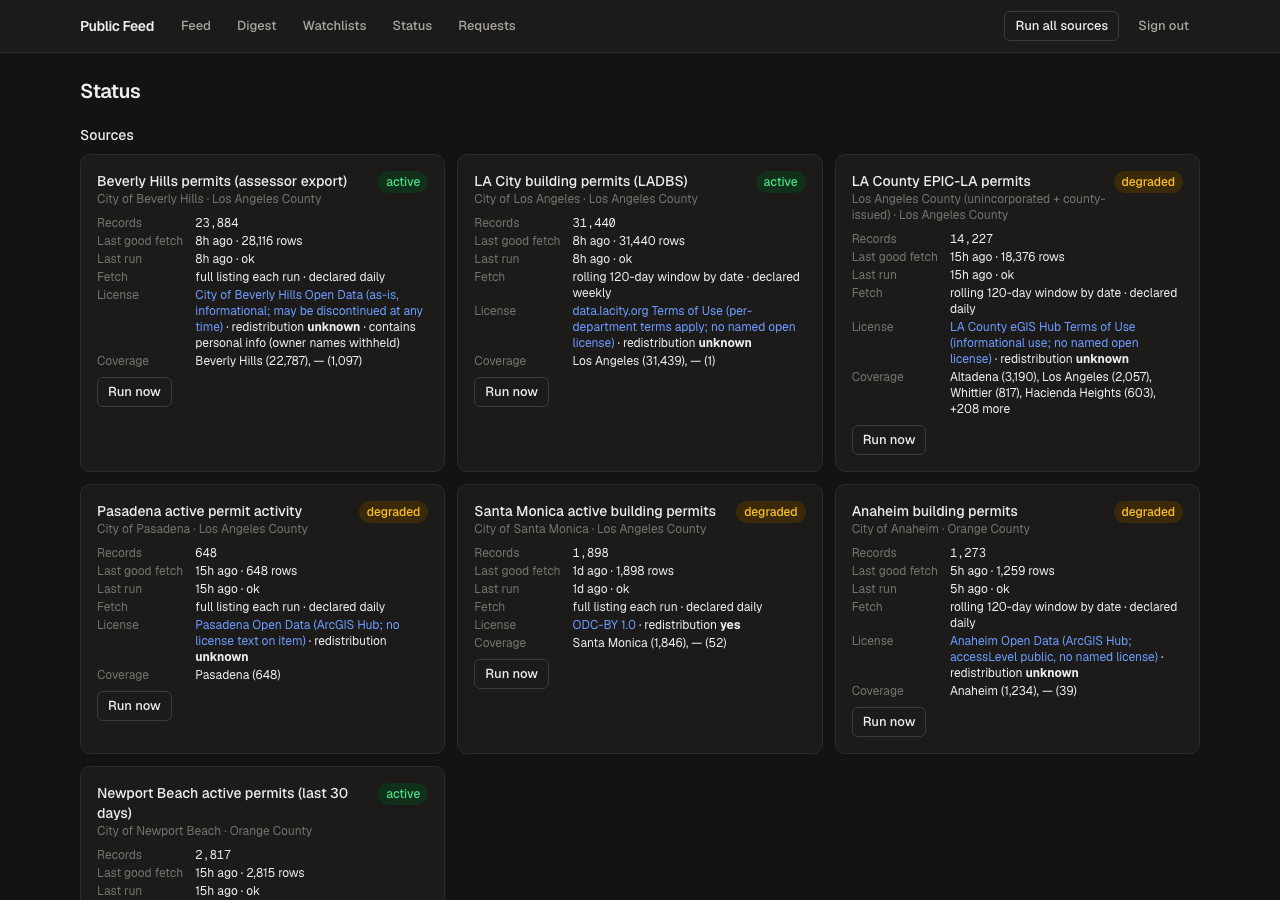This screenshot has width=1280, height=900.
Task: Sign out of the account
Action: point(1163,26)
